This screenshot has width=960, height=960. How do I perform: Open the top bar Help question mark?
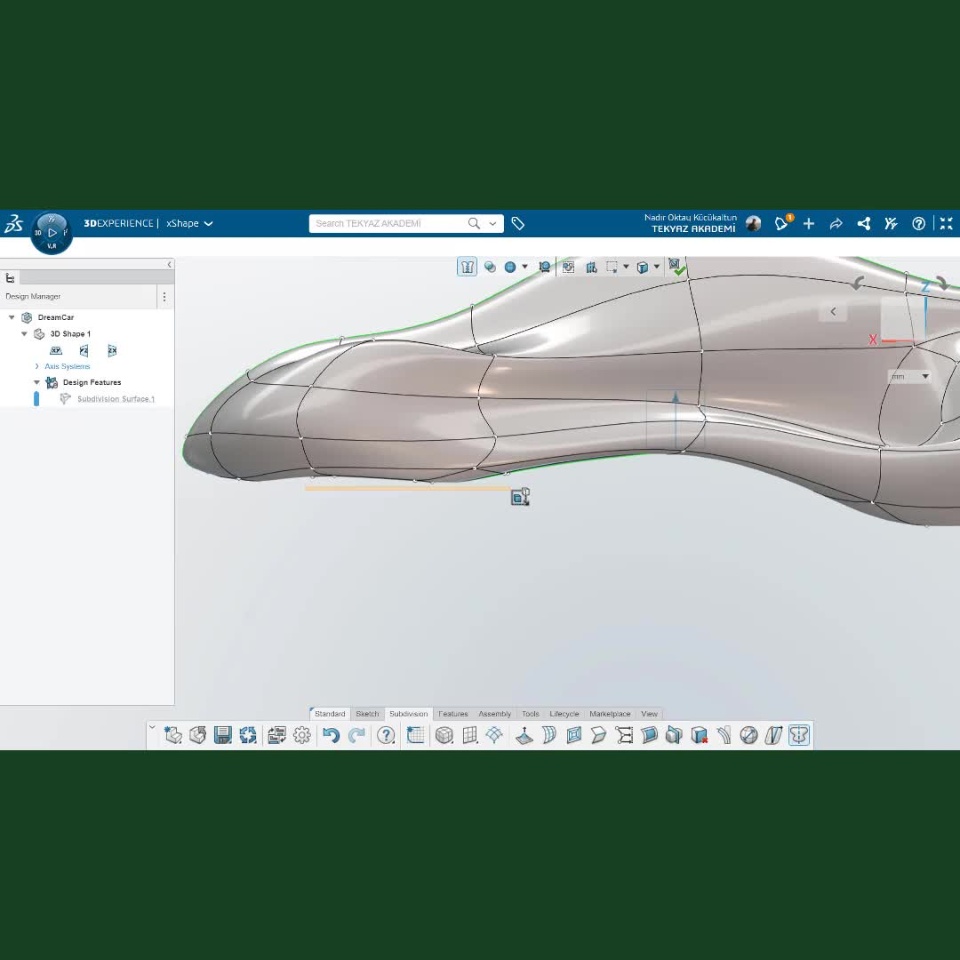(x=918, y=224)
